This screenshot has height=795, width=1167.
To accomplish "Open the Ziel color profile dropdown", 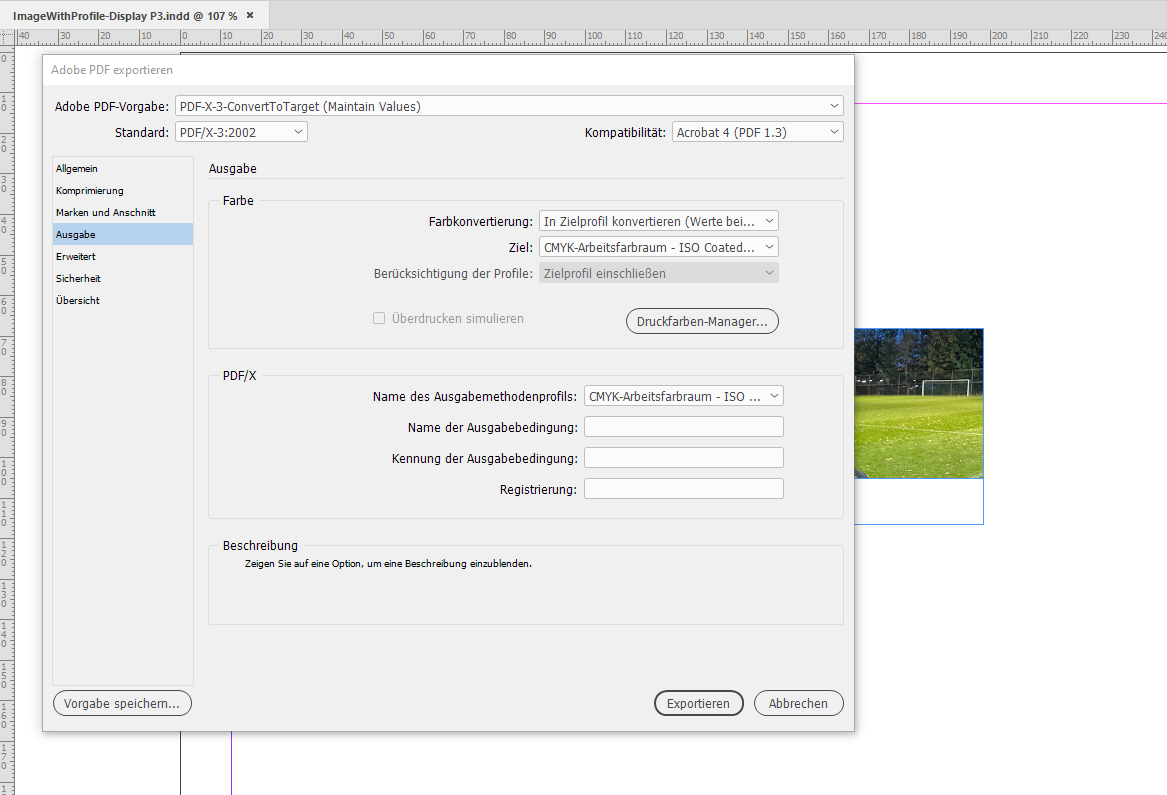I will tap(658, 246).
